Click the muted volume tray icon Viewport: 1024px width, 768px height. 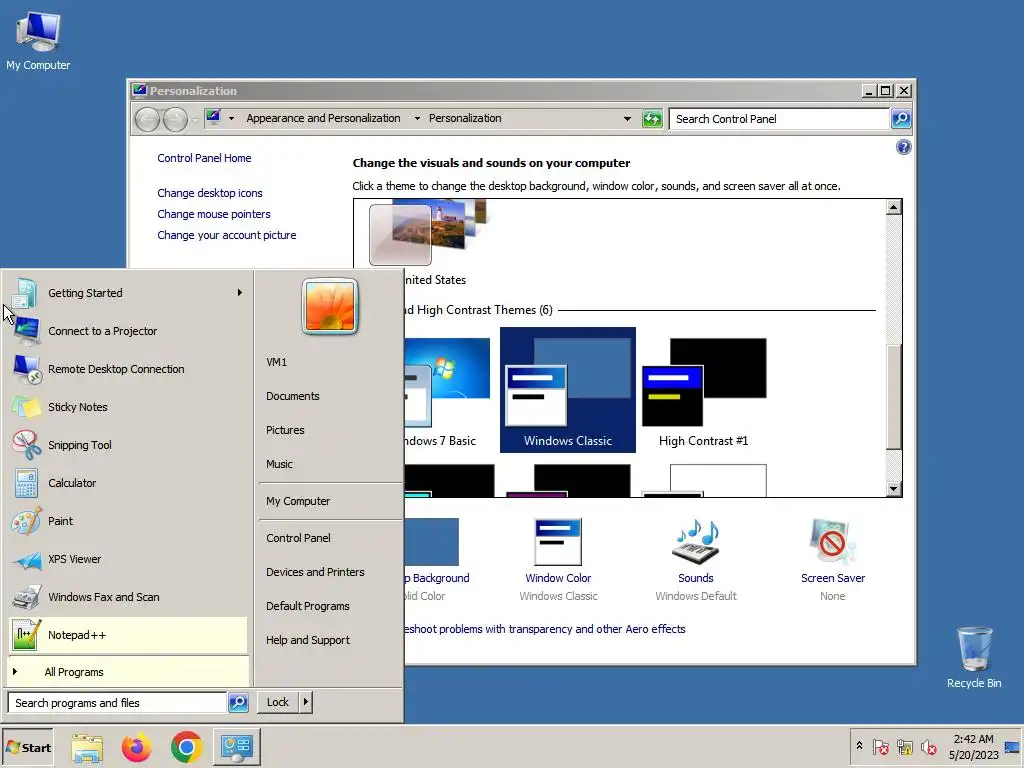tap(928, 747)
